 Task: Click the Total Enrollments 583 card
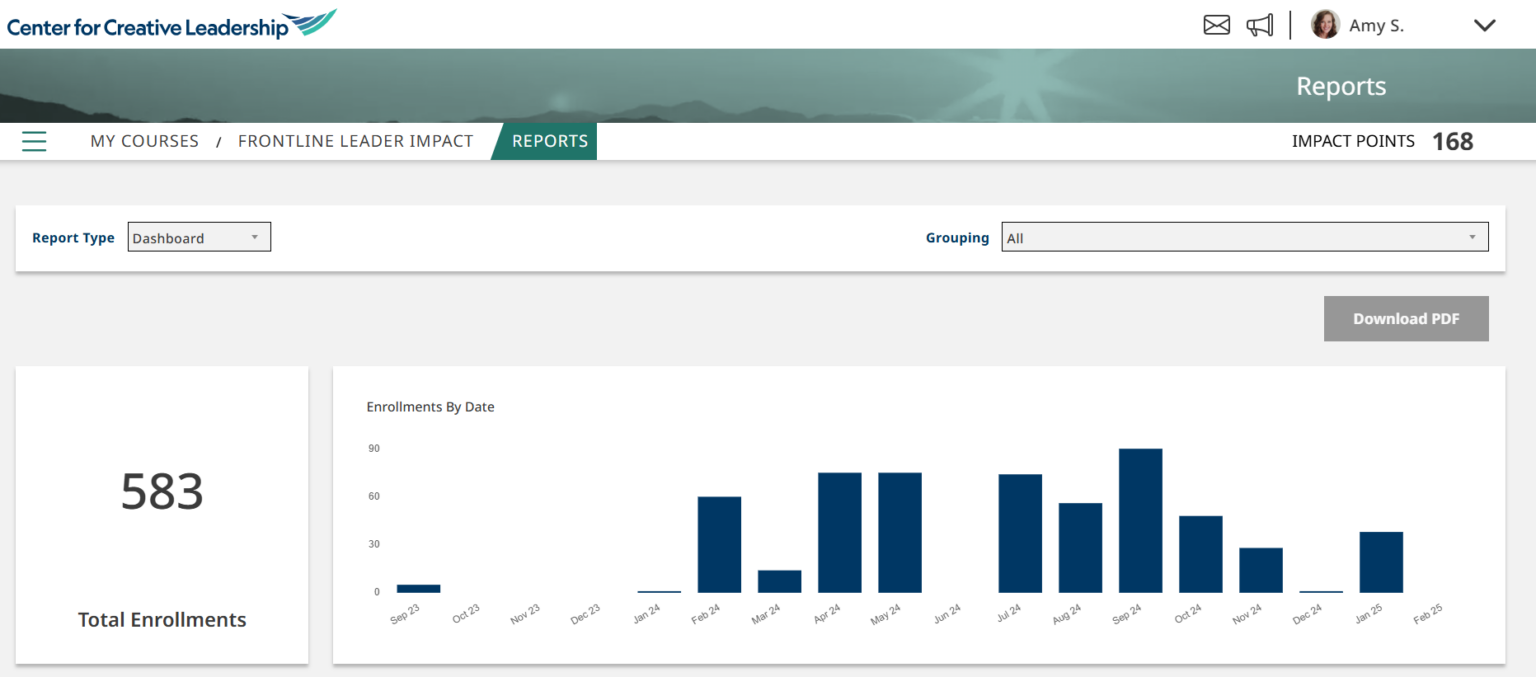161,514
